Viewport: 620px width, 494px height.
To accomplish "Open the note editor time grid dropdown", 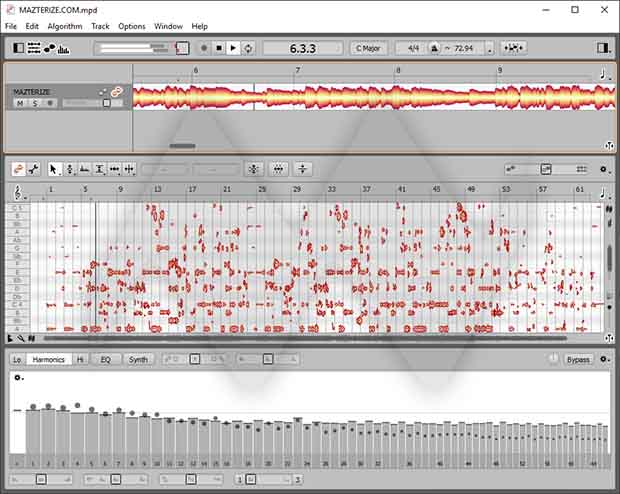I will [x=604, y=193].
